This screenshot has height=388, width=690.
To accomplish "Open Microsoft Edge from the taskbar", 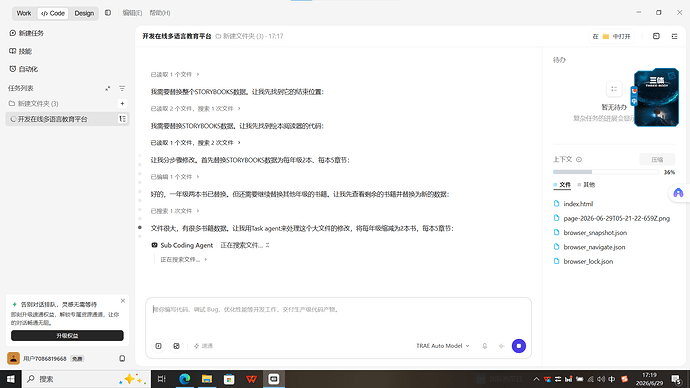I will pyautogui.click(x=184, y=379).
